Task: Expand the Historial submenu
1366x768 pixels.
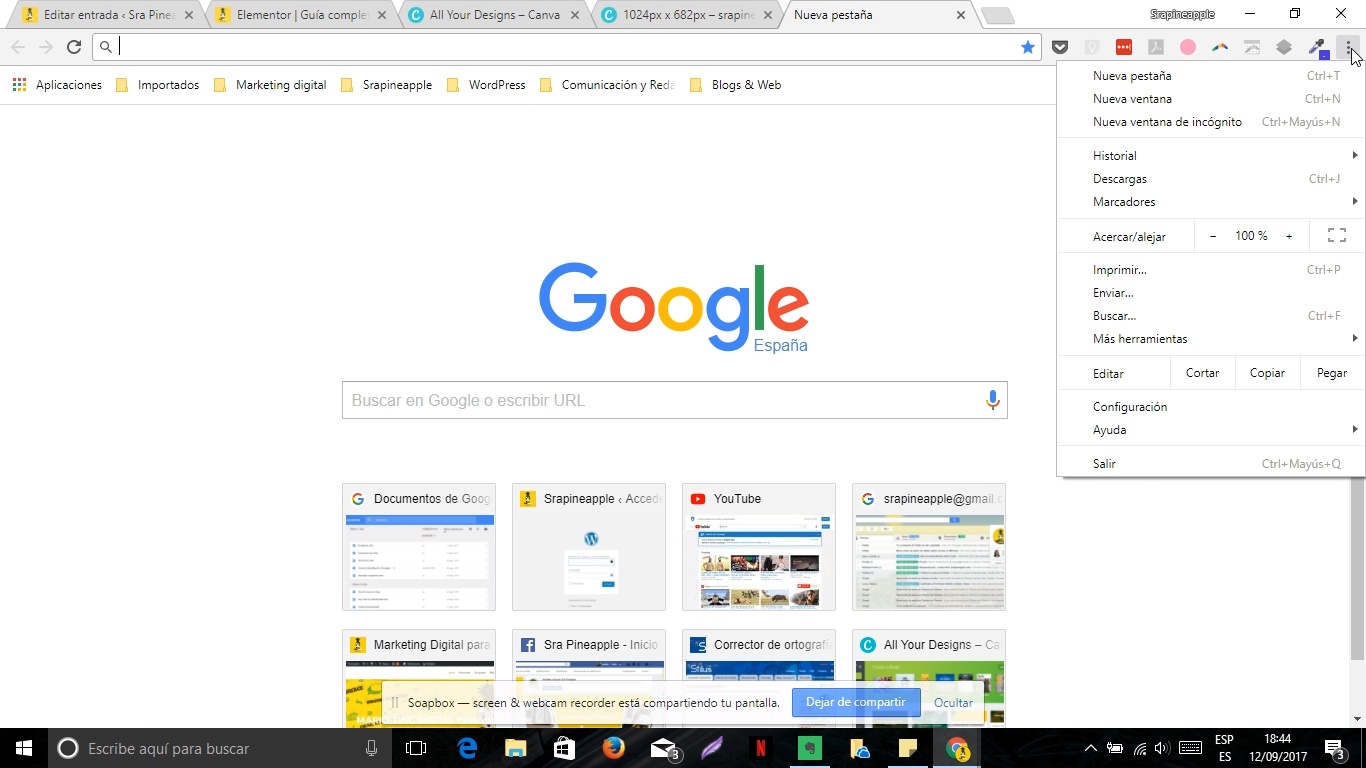Action: [x=1211, y=156]
